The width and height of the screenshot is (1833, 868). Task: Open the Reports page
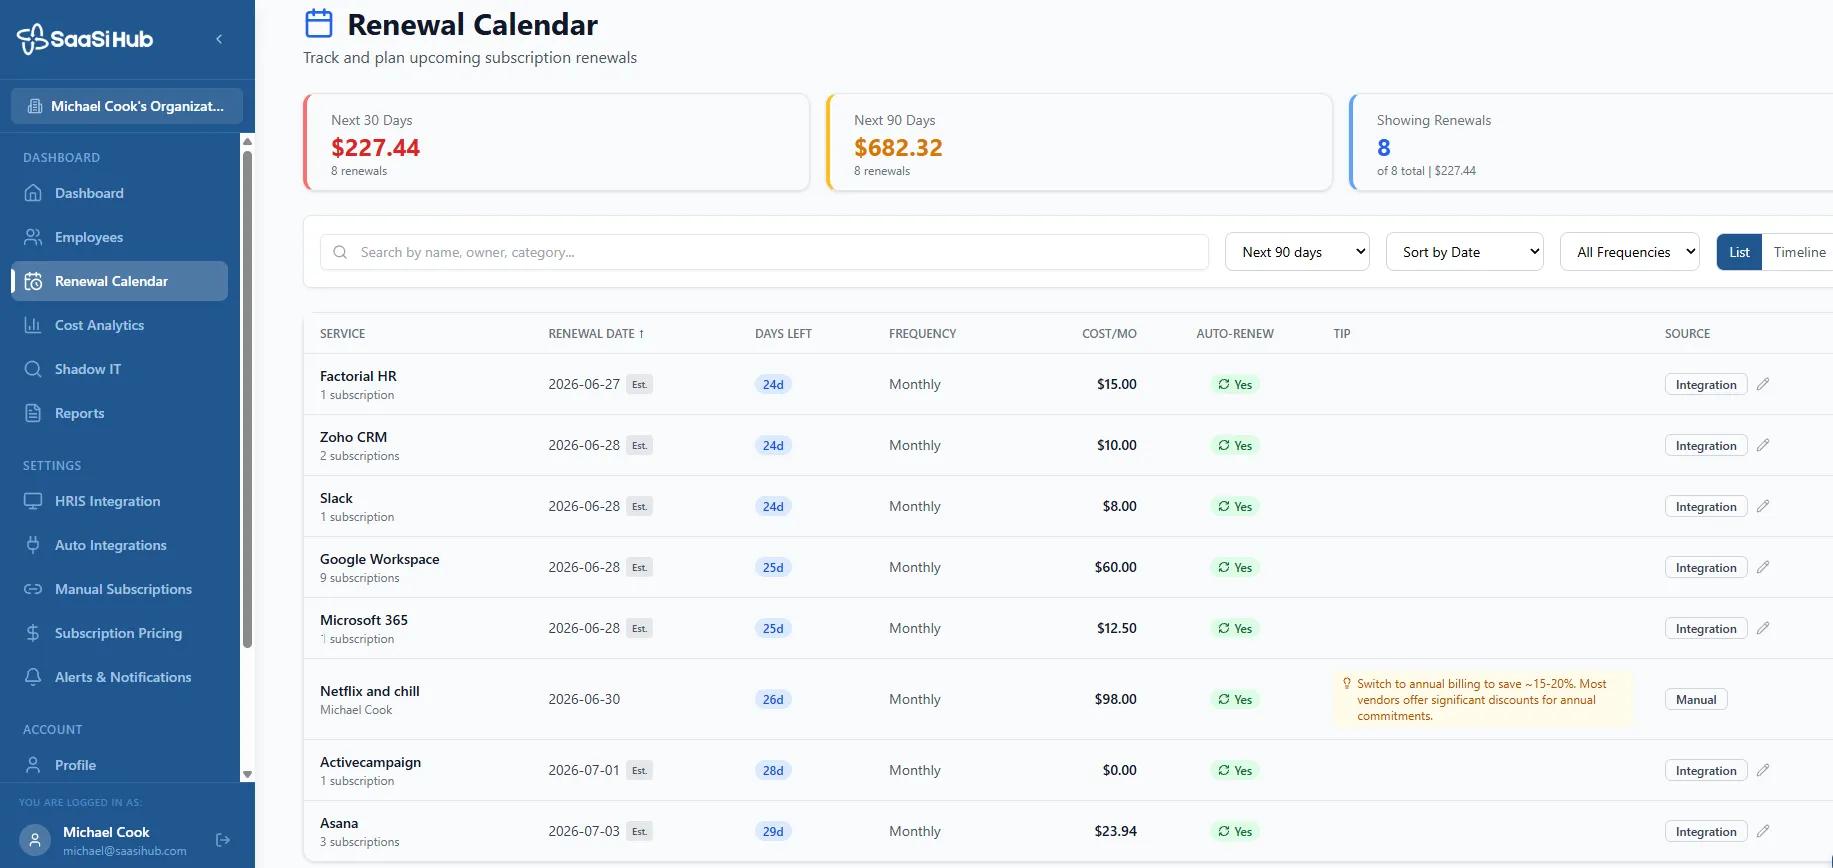point(120,413)
